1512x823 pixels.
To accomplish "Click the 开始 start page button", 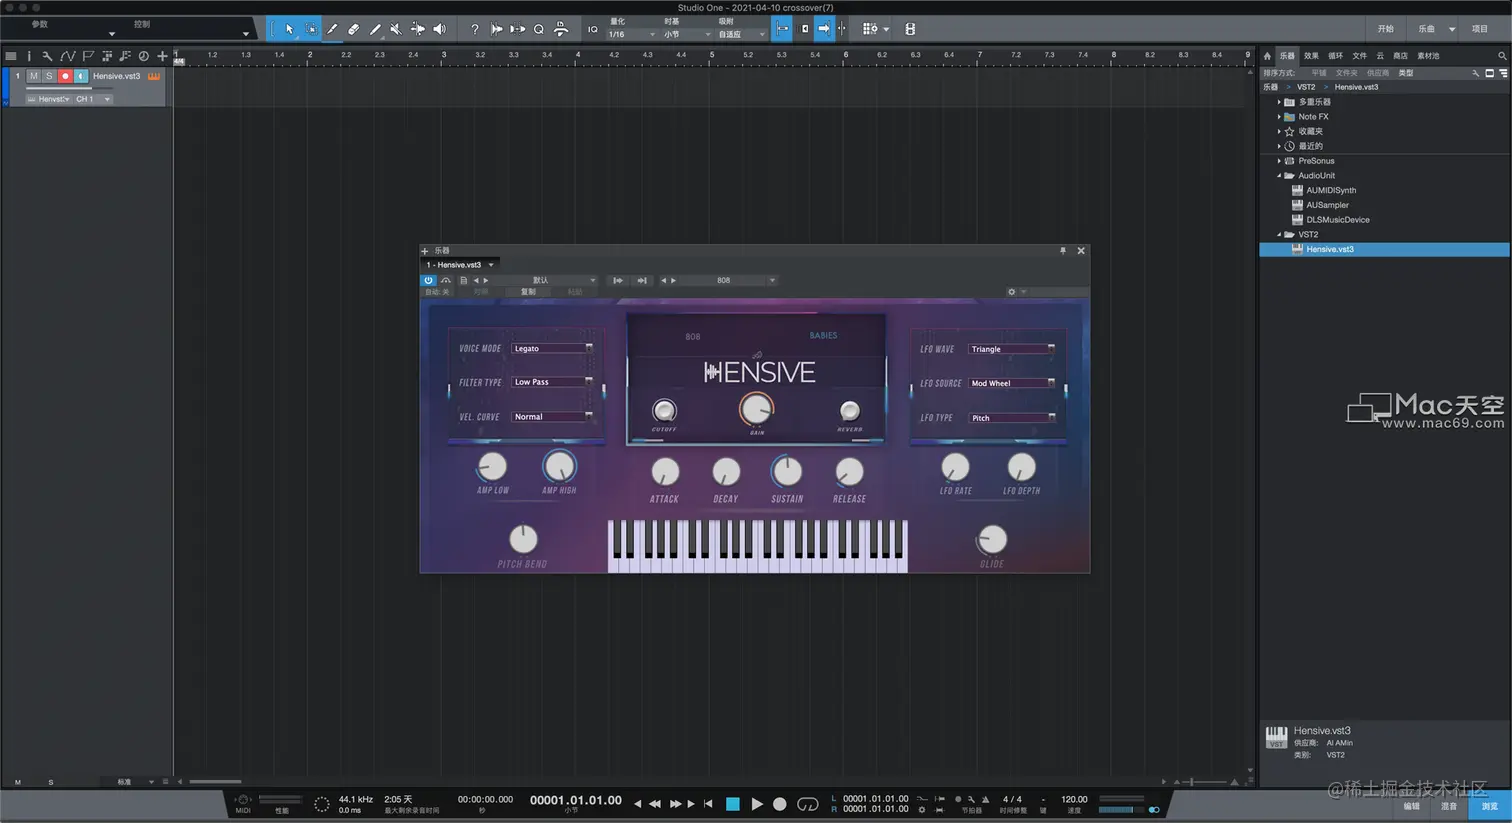I will pos(1385,29).
